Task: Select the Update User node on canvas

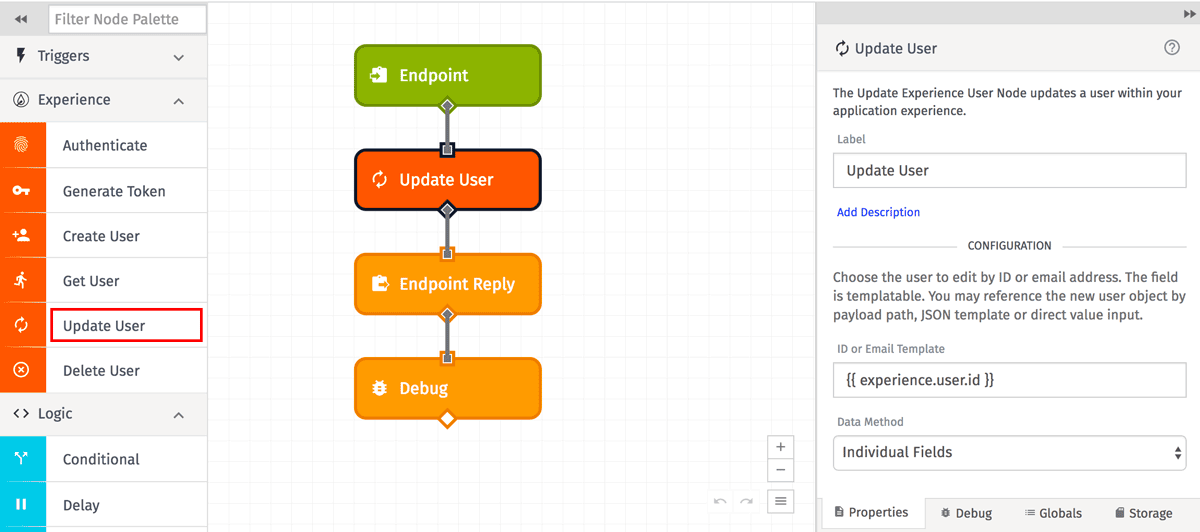Action: click(x=448, y=180)
